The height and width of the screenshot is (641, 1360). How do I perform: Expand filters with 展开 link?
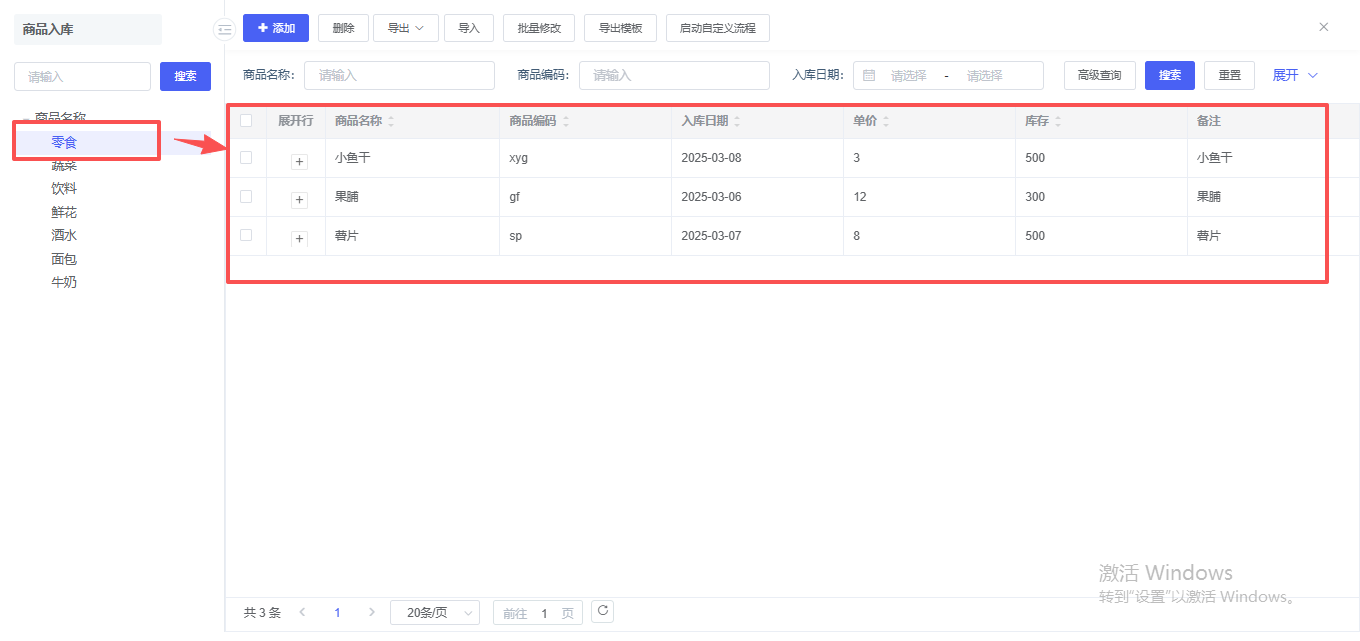[x=1295, y=76]
